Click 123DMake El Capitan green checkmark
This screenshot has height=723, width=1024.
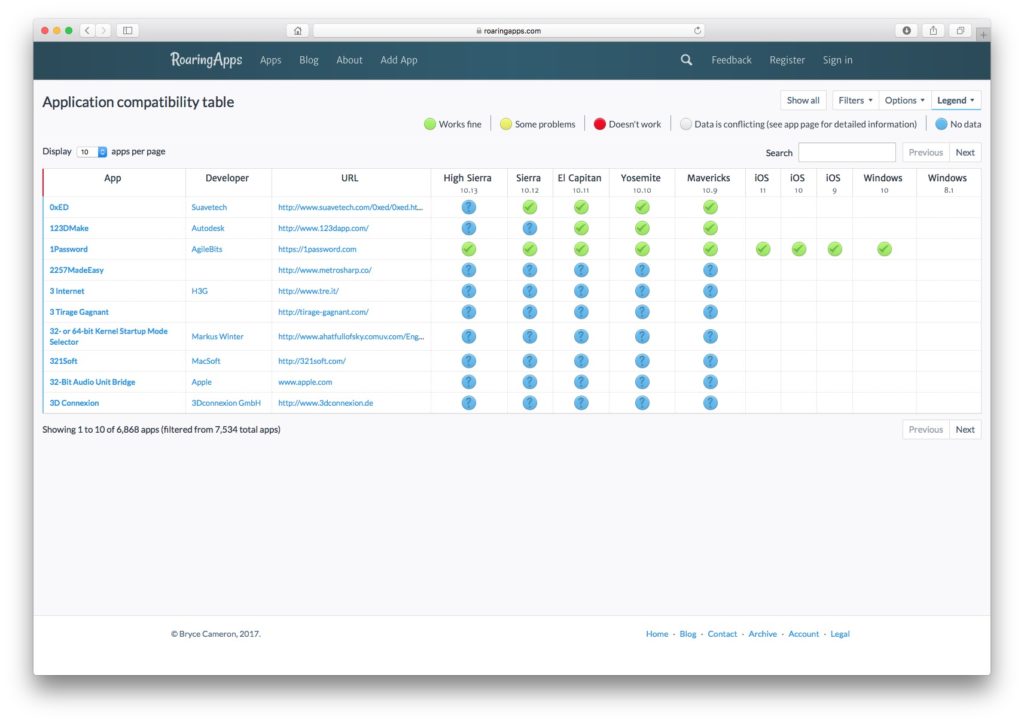coord(581,228)
